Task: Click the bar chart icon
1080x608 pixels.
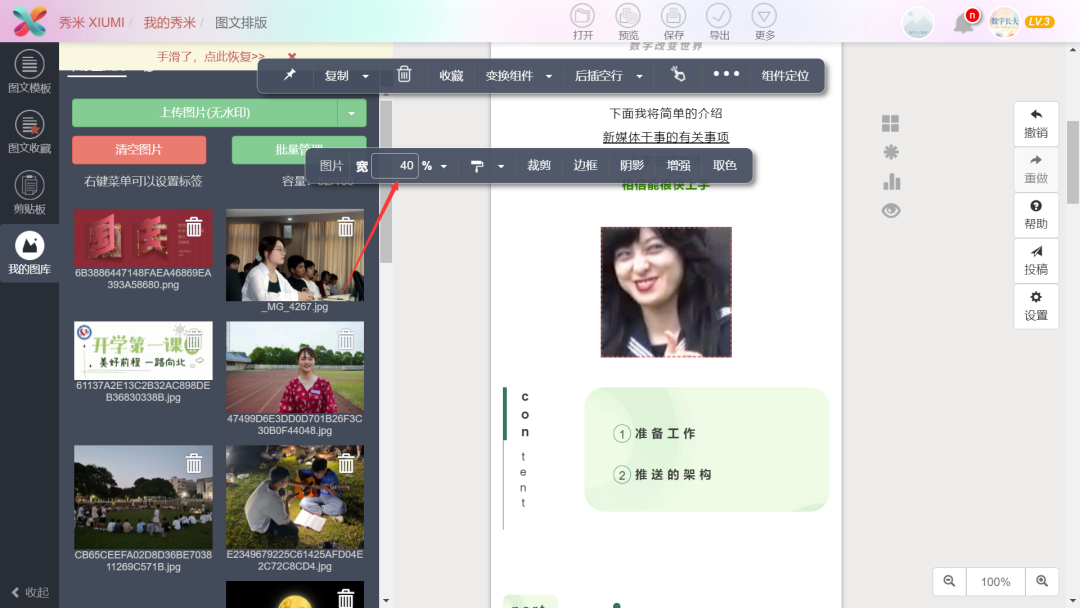Action: tap(891, 181)
